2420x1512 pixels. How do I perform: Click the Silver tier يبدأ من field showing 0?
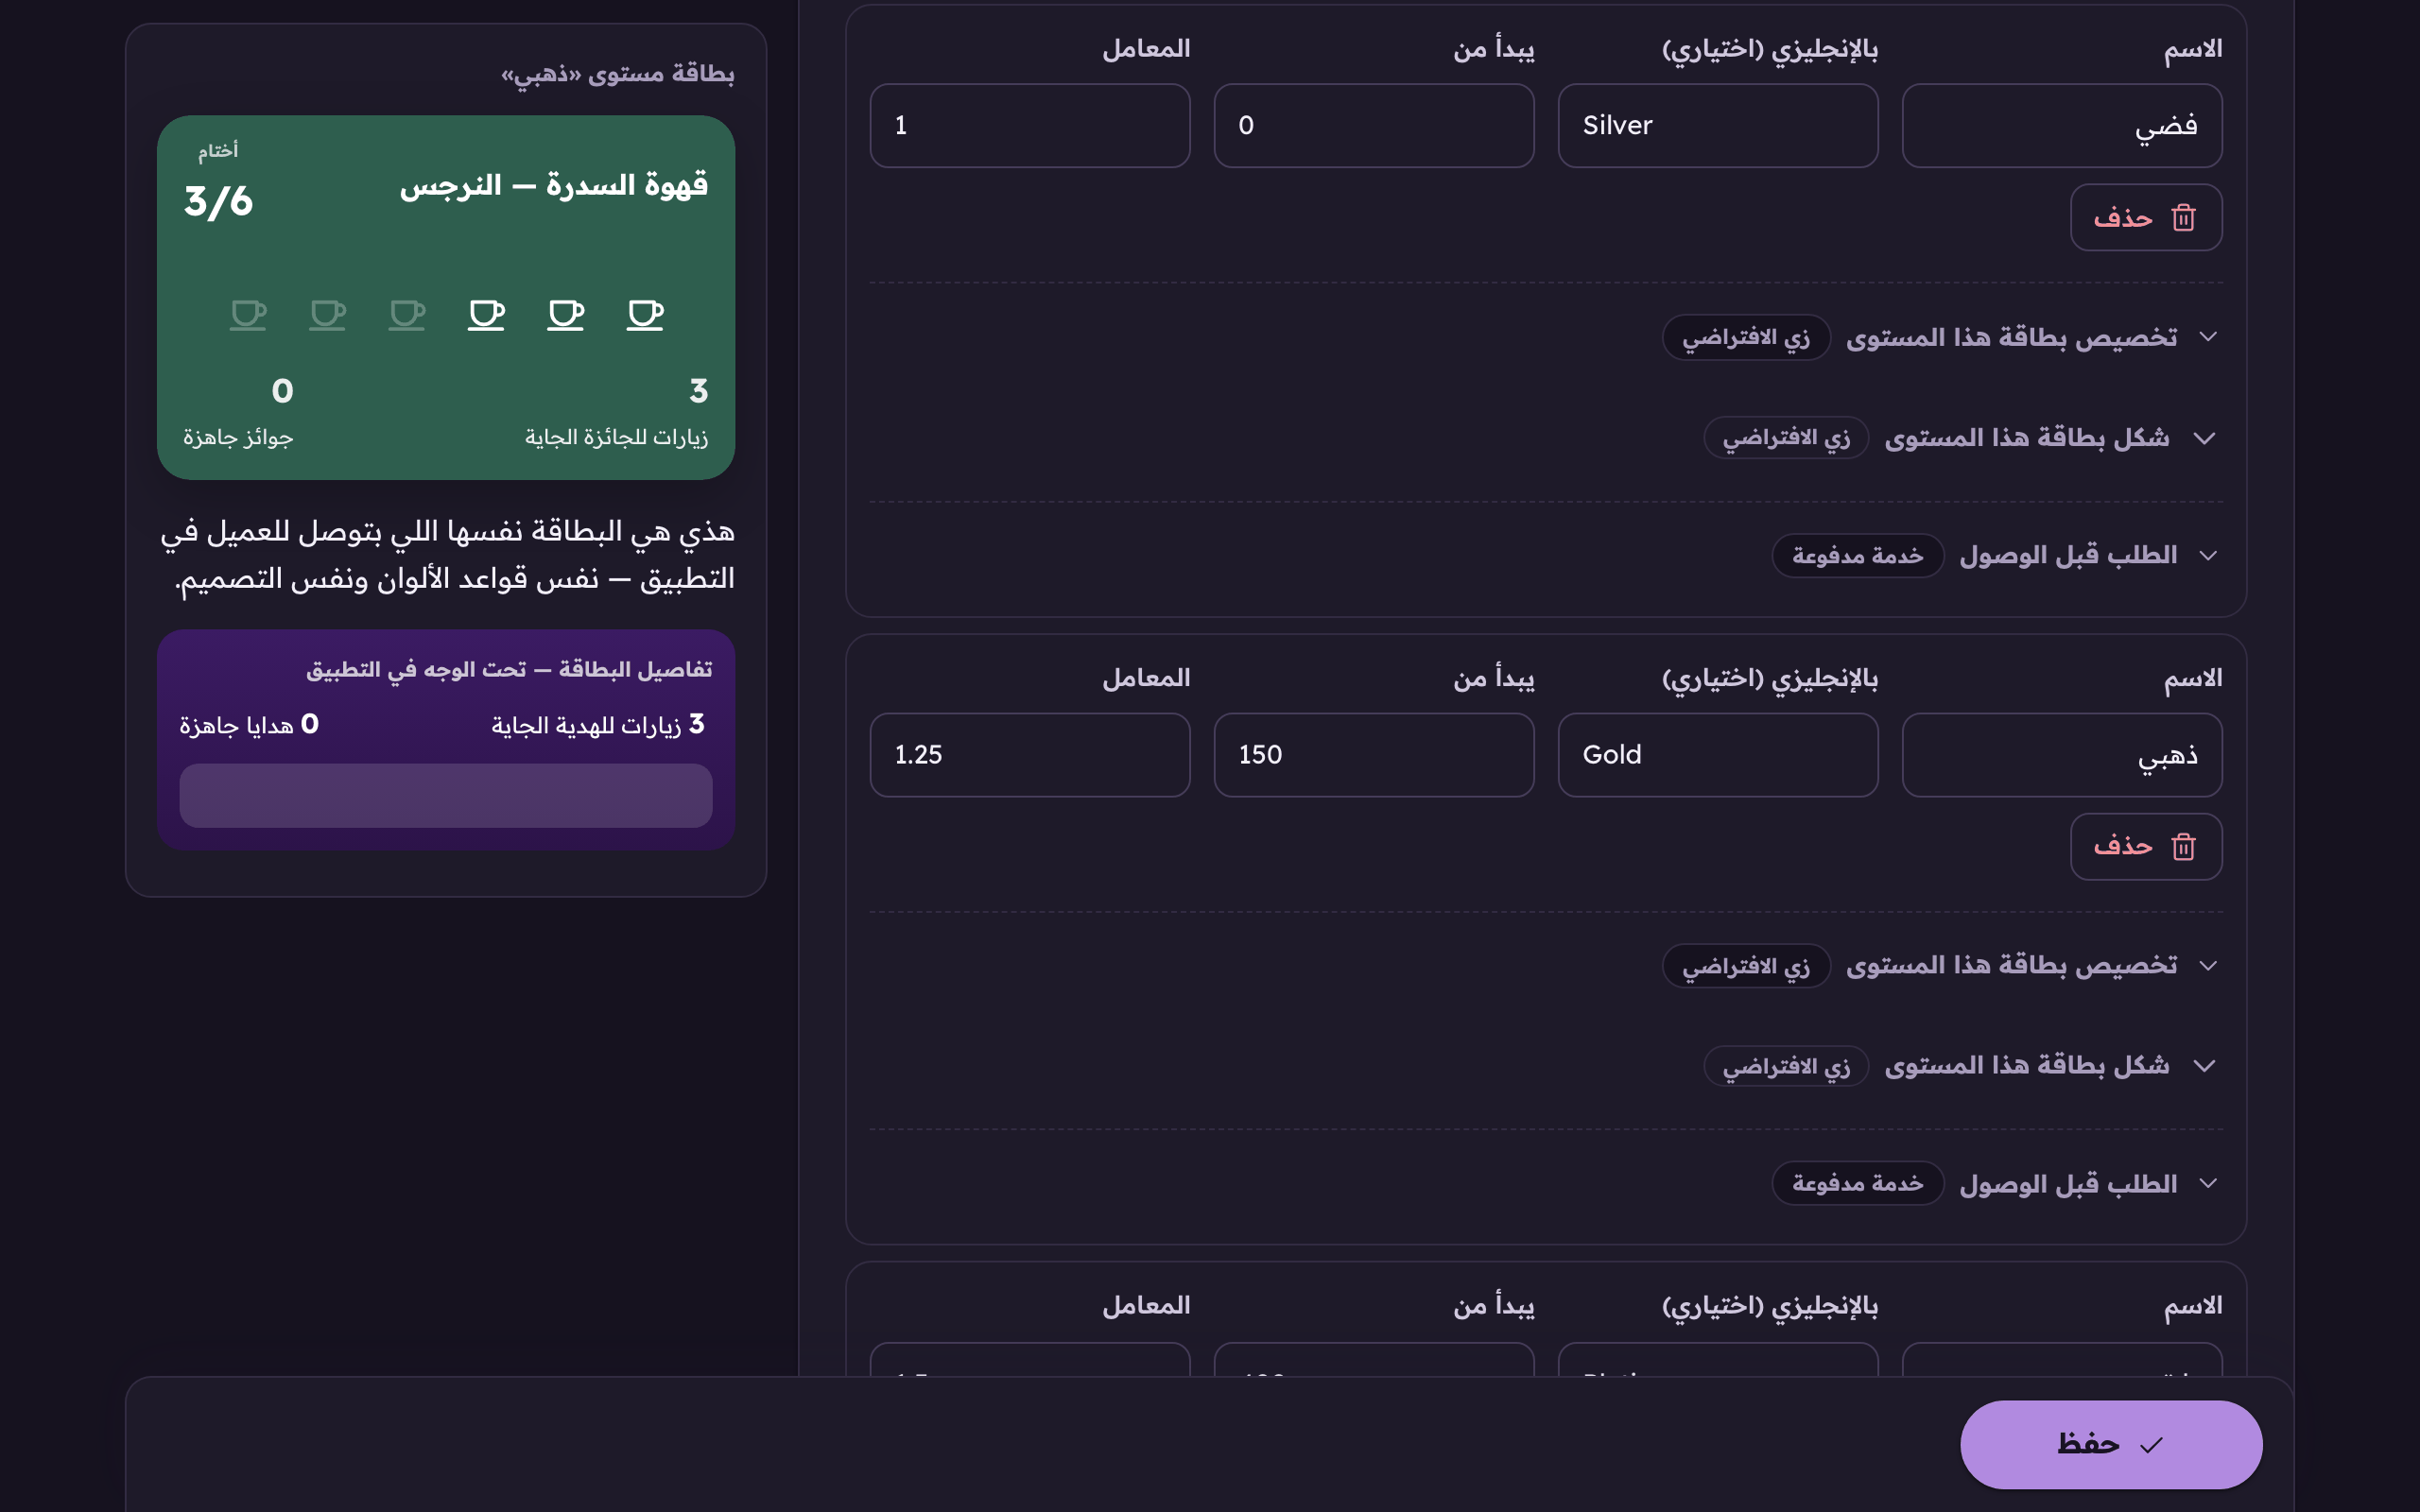coord(1374,125)
